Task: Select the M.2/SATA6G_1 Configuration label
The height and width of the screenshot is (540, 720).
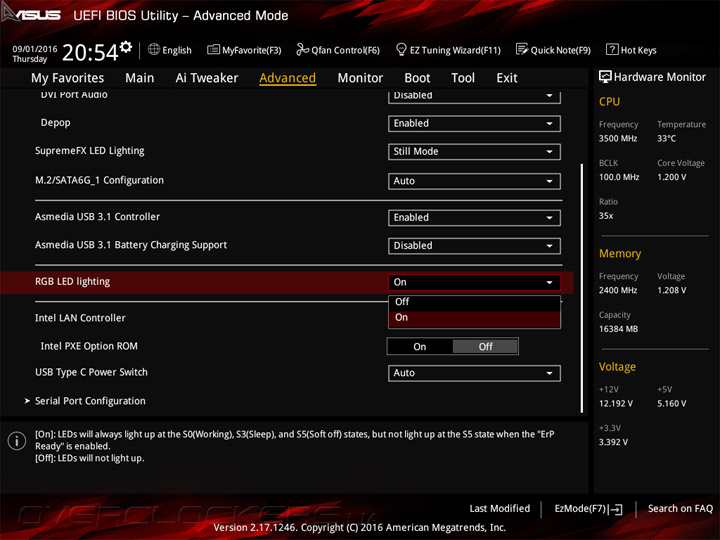Action: click(99, 180)
